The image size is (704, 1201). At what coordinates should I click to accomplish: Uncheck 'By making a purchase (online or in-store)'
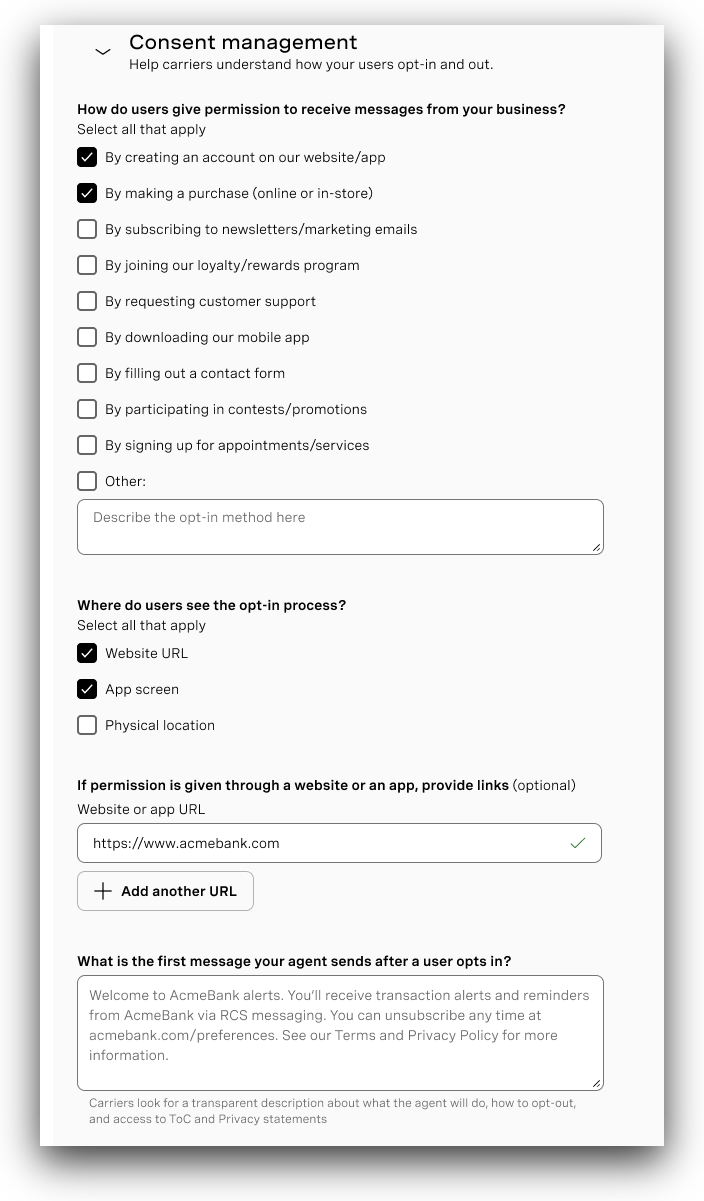(x=87, y=193)
